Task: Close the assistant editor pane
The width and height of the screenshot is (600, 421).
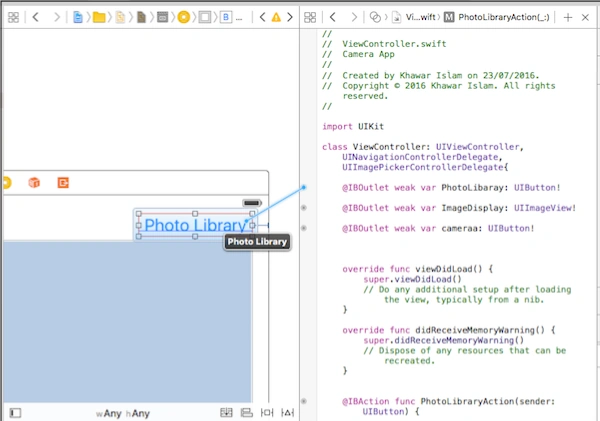Action: [x=585, y=17]
